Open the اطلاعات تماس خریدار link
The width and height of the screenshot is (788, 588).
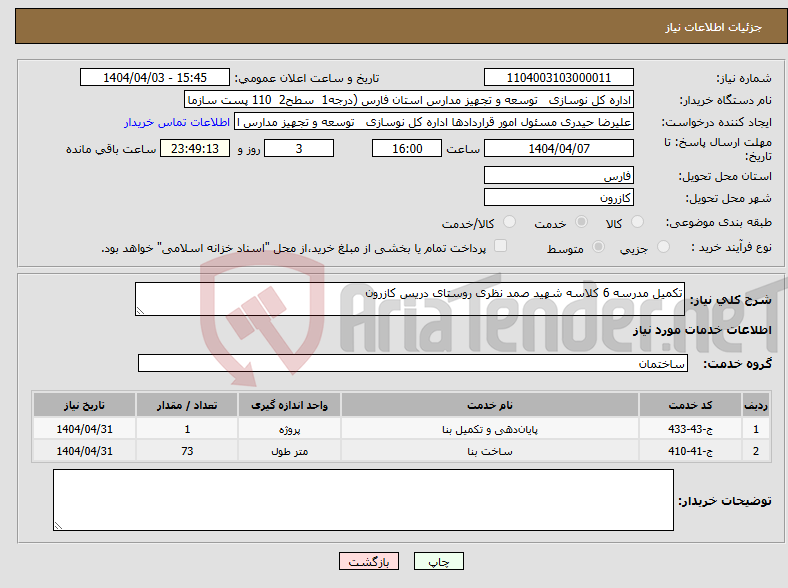(x=177, y=122)
